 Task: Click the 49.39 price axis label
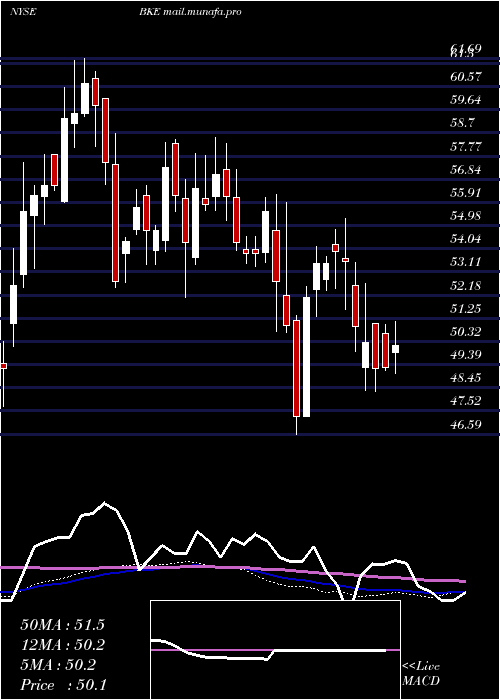pyautogui.click(x=466, y=355)
